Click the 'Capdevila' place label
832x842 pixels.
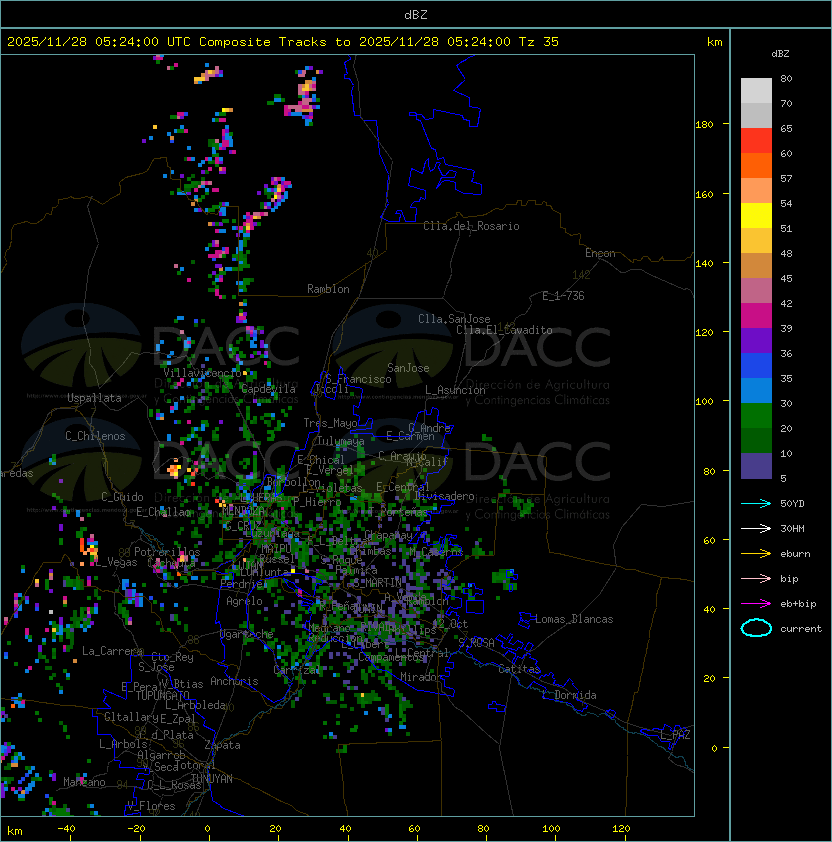[x=268, y=389]
